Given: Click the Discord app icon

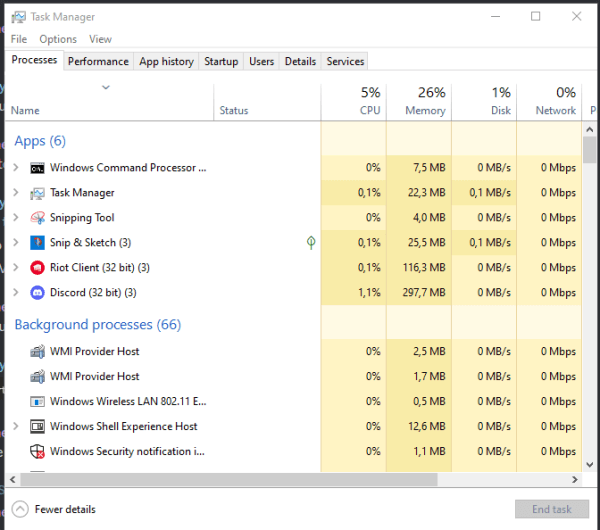Looking at the screenshot, I should pyautogui.click(x=37, y=293).
